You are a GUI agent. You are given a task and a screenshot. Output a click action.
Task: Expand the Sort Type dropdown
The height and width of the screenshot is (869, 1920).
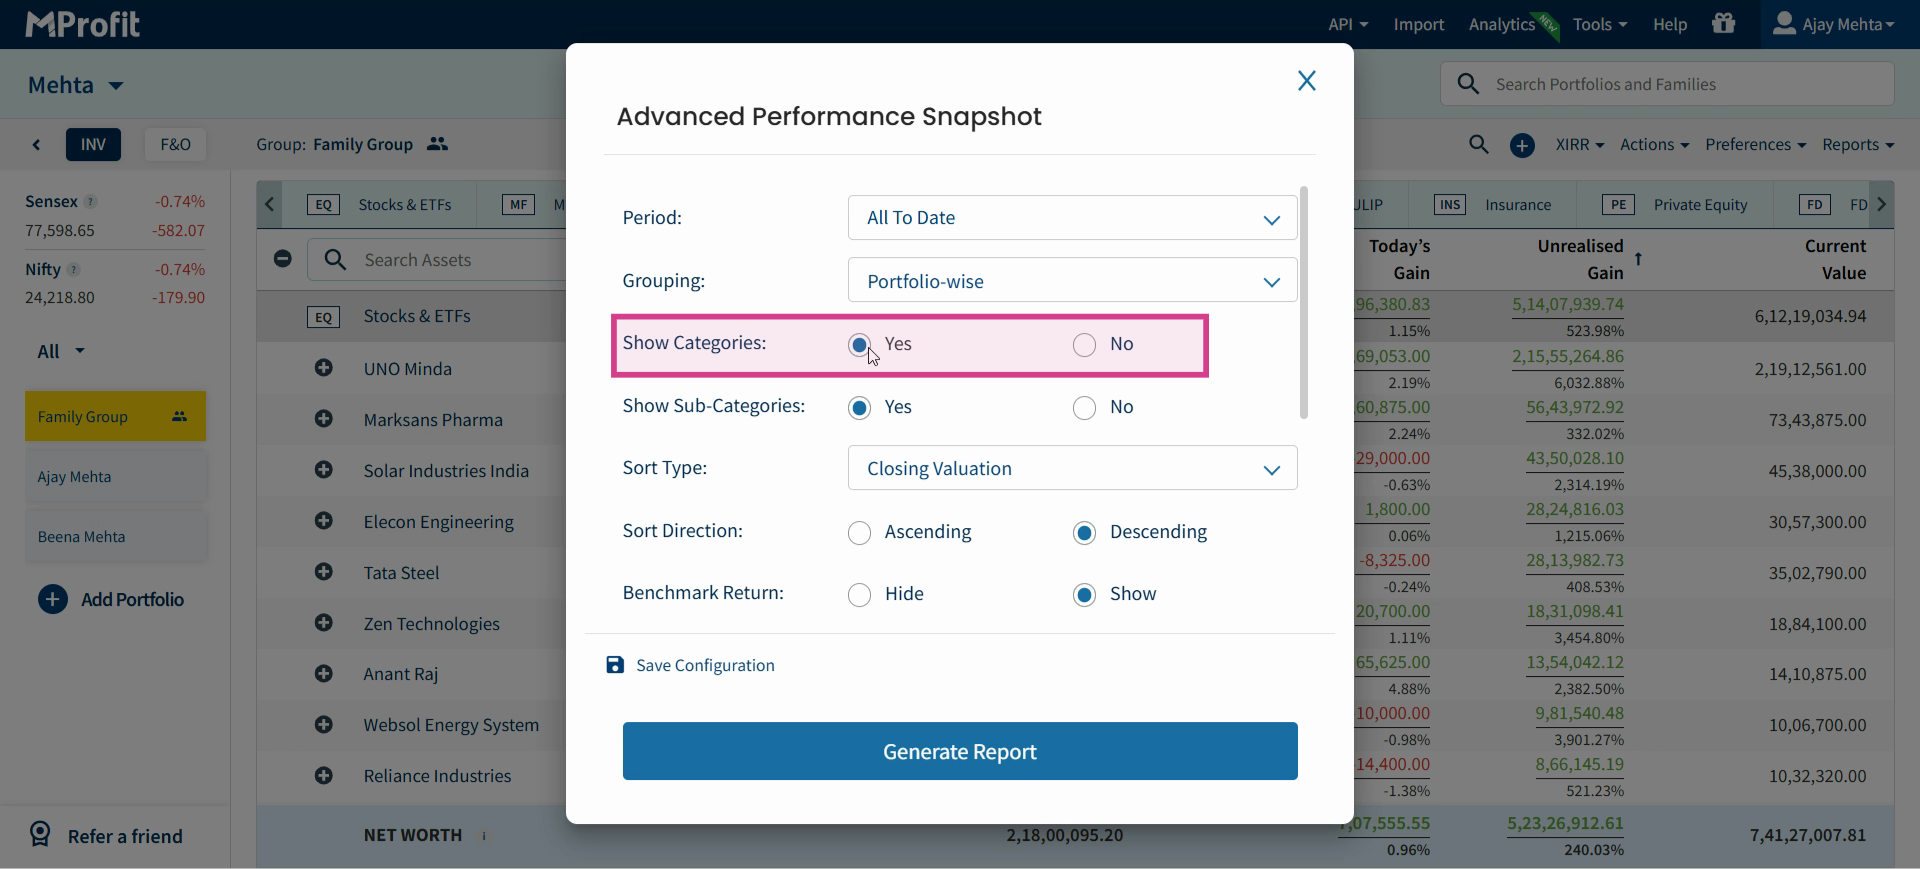[x=1072, y=468]
